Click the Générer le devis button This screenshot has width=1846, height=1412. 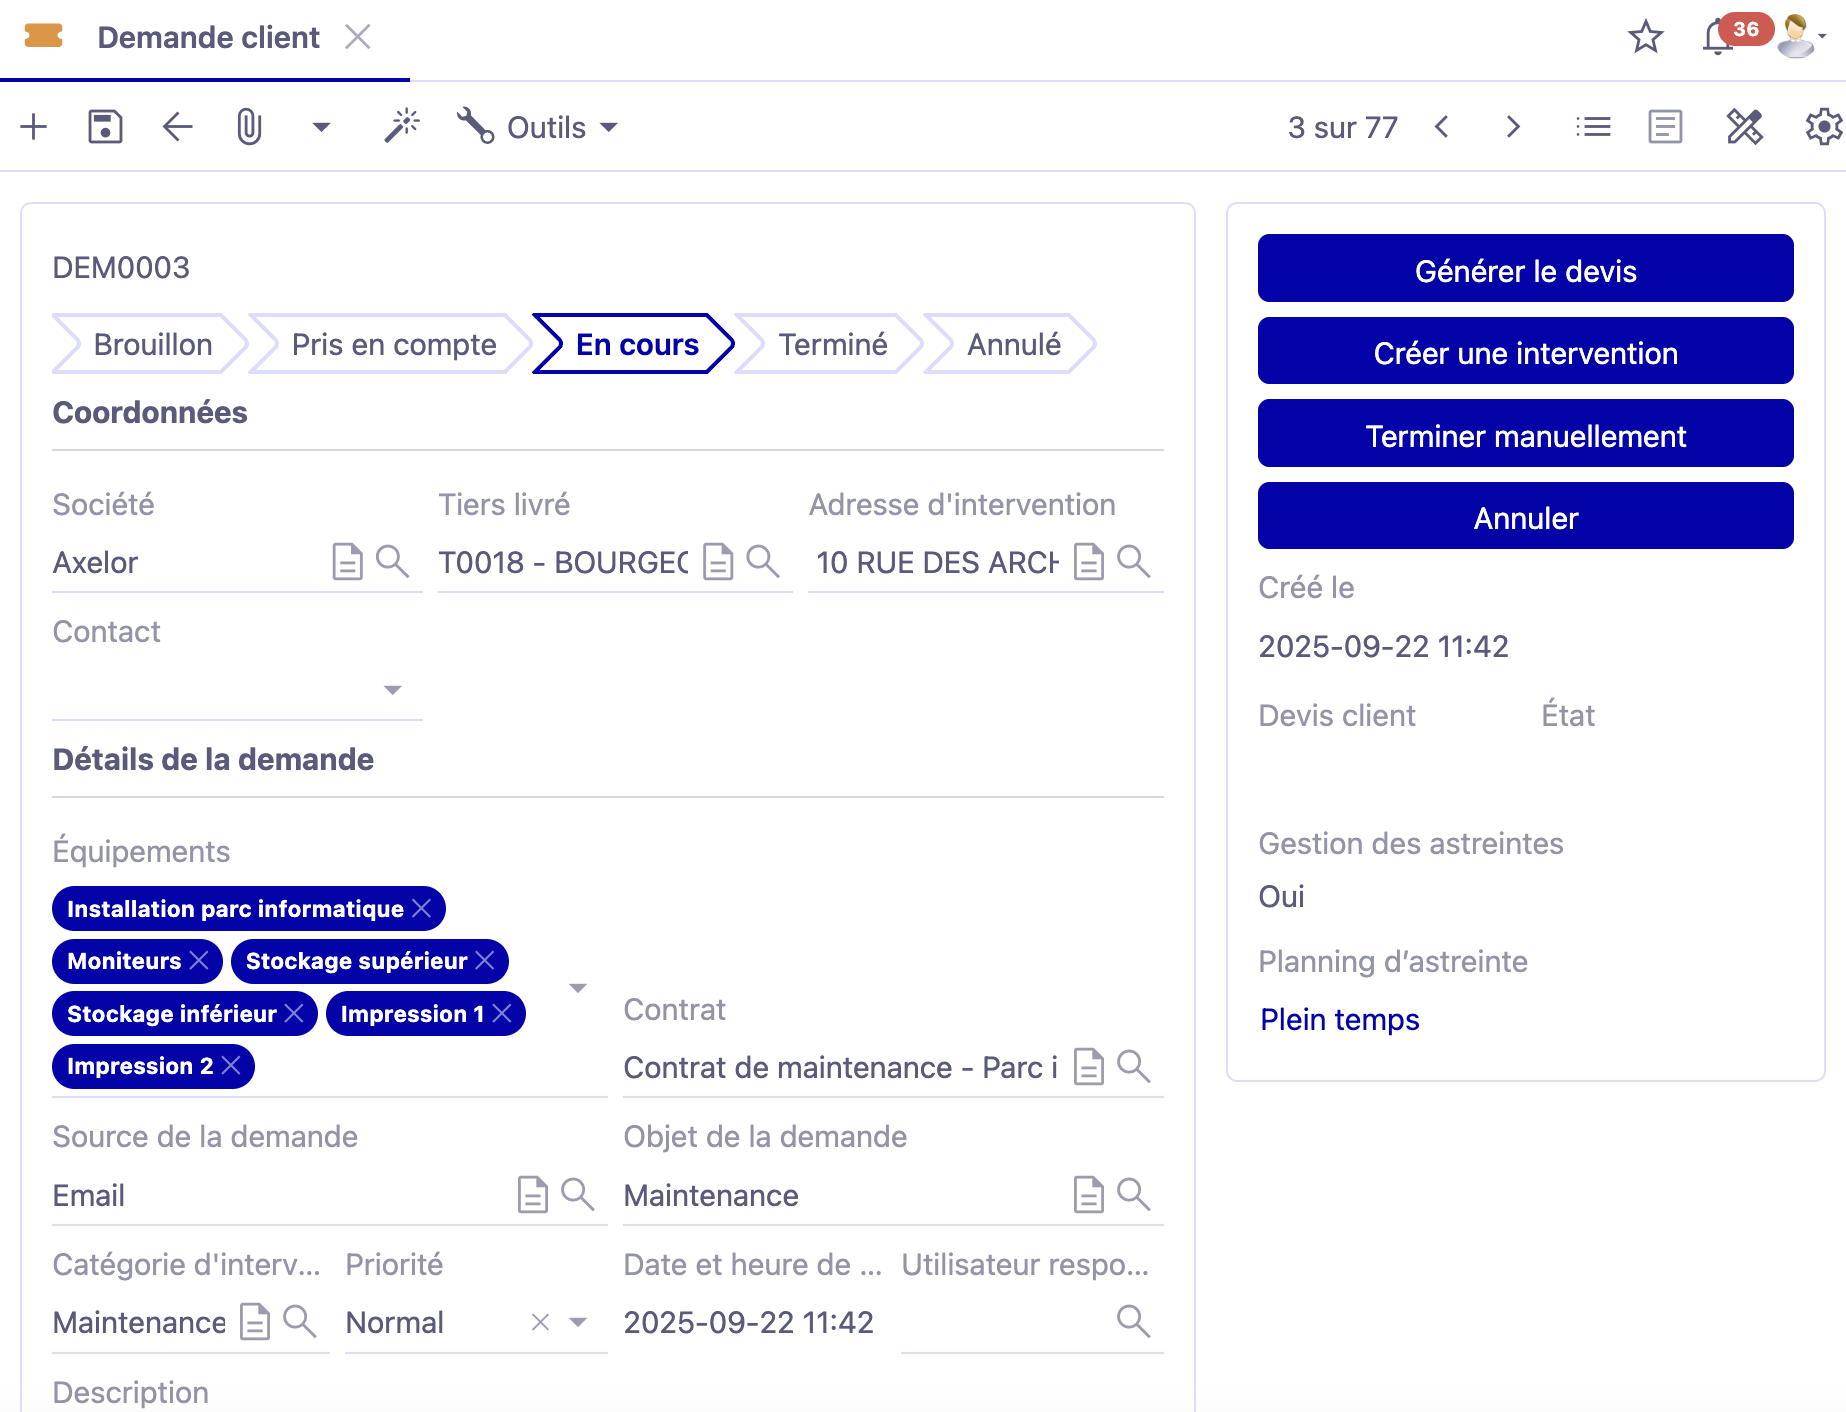click(x=1525, y=269)
